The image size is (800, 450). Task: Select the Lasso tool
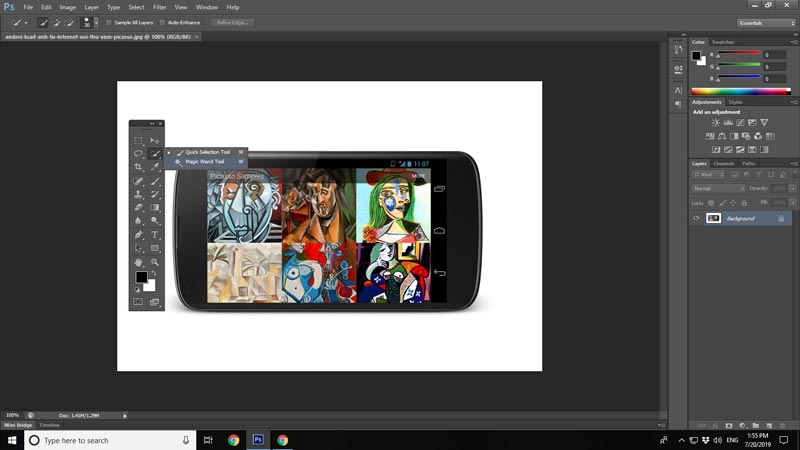(138, 154)
